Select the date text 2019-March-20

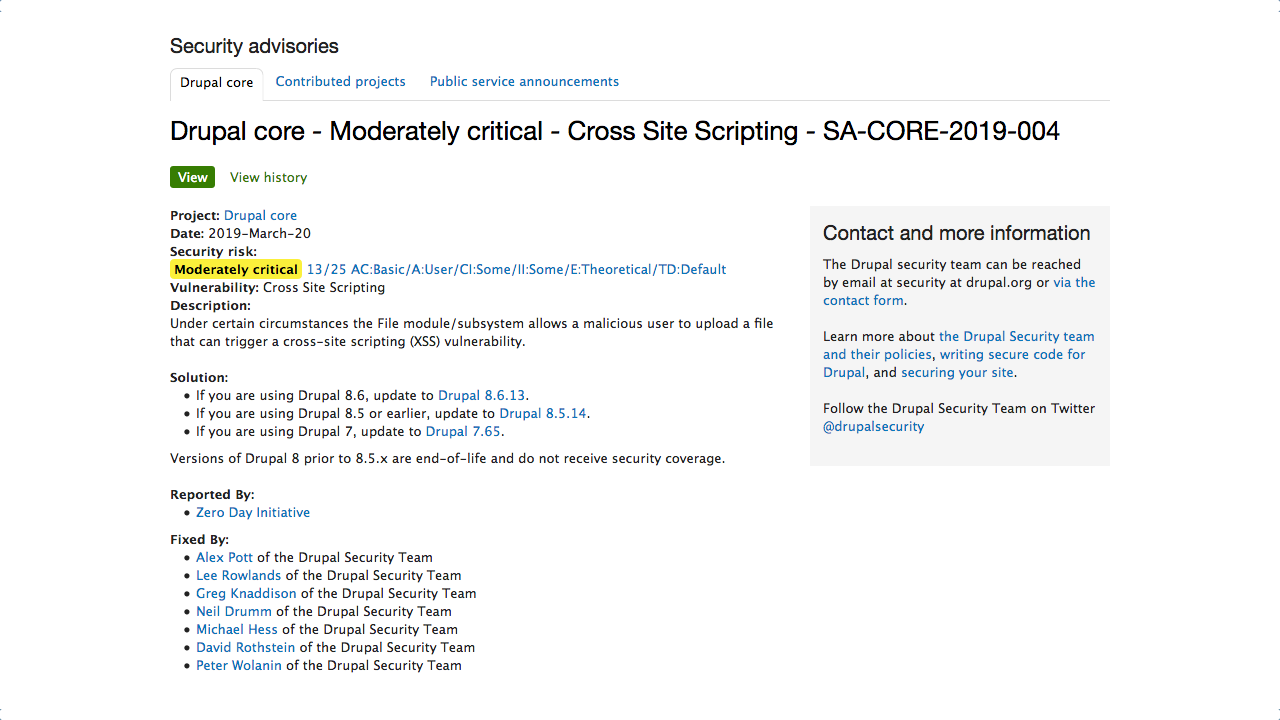[x=259, y=233]
